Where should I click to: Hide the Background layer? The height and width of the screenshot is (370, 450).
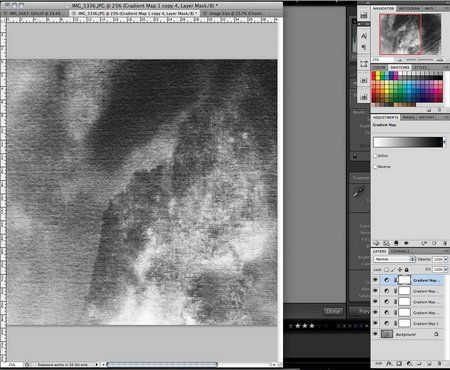click(376, 334)
